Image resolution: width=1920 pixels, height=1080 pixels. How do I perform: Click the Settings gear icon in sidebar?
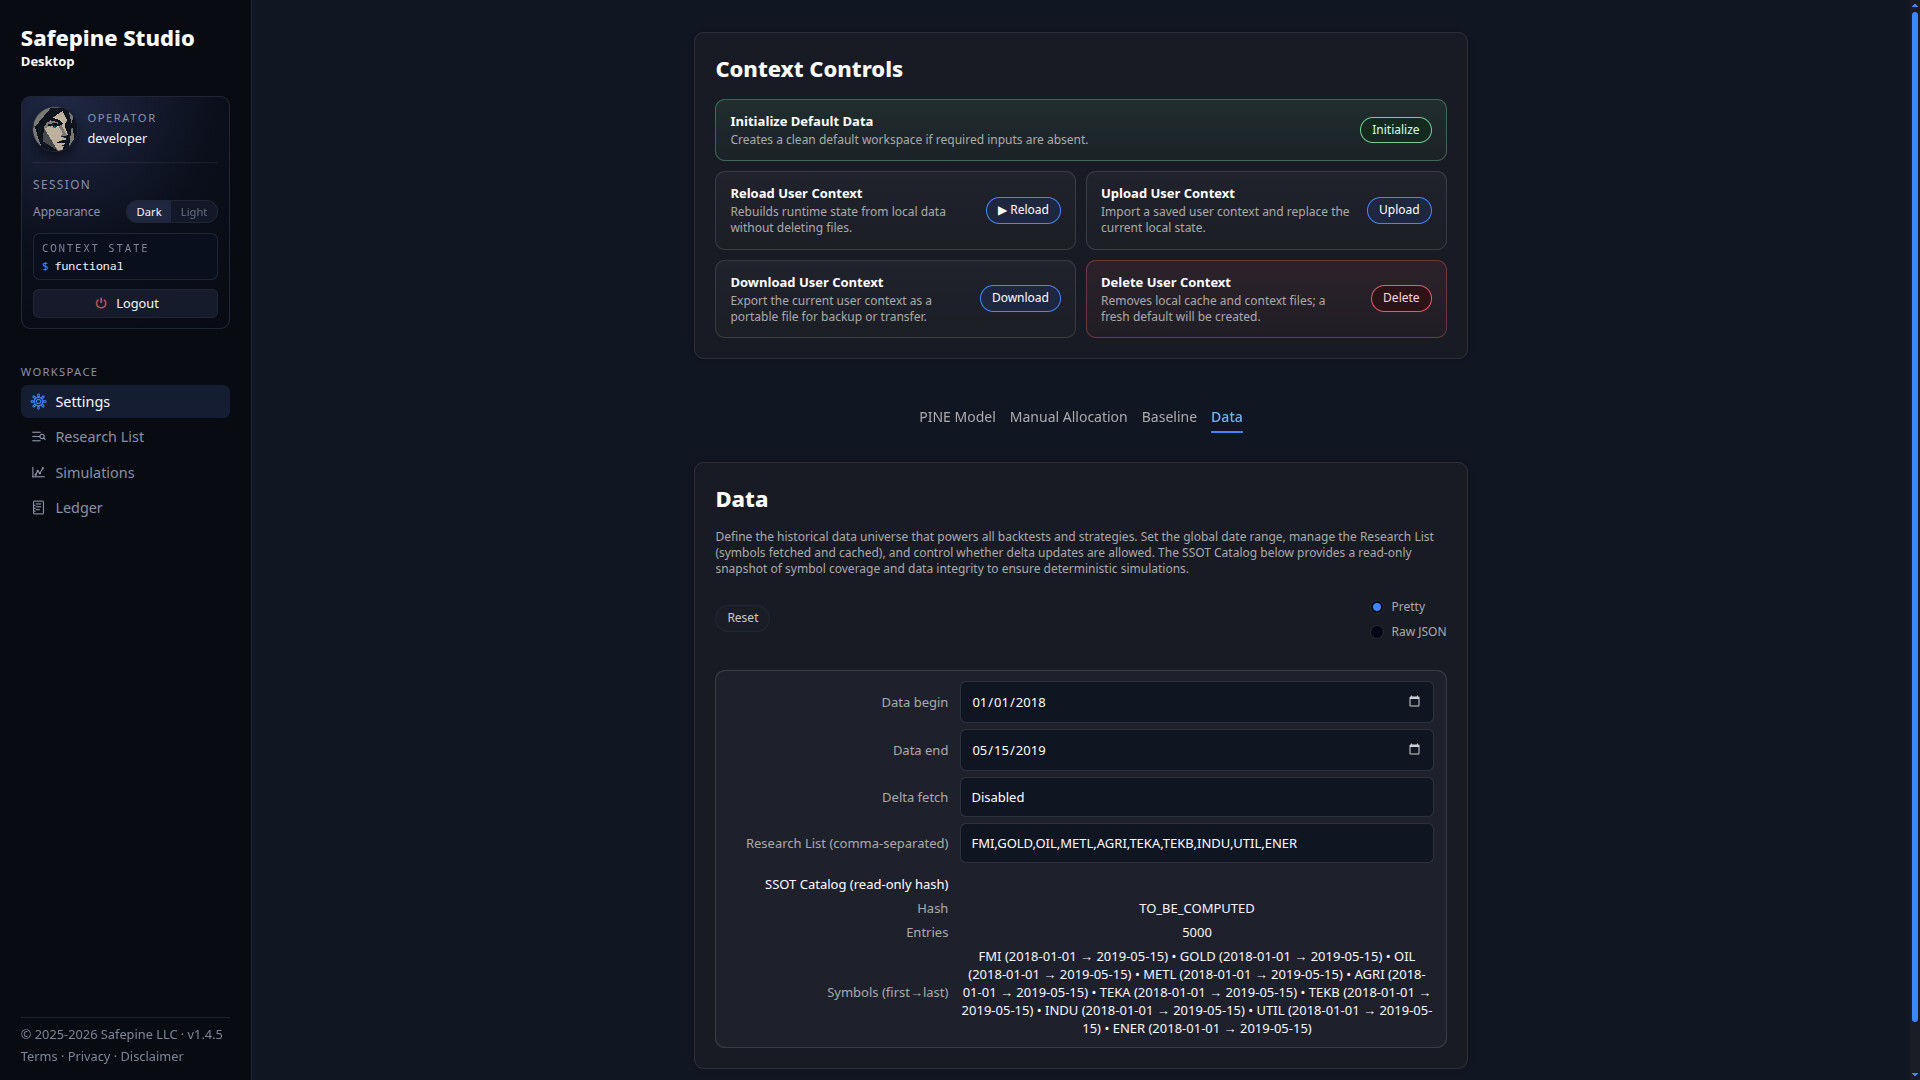tap(38, 402)
